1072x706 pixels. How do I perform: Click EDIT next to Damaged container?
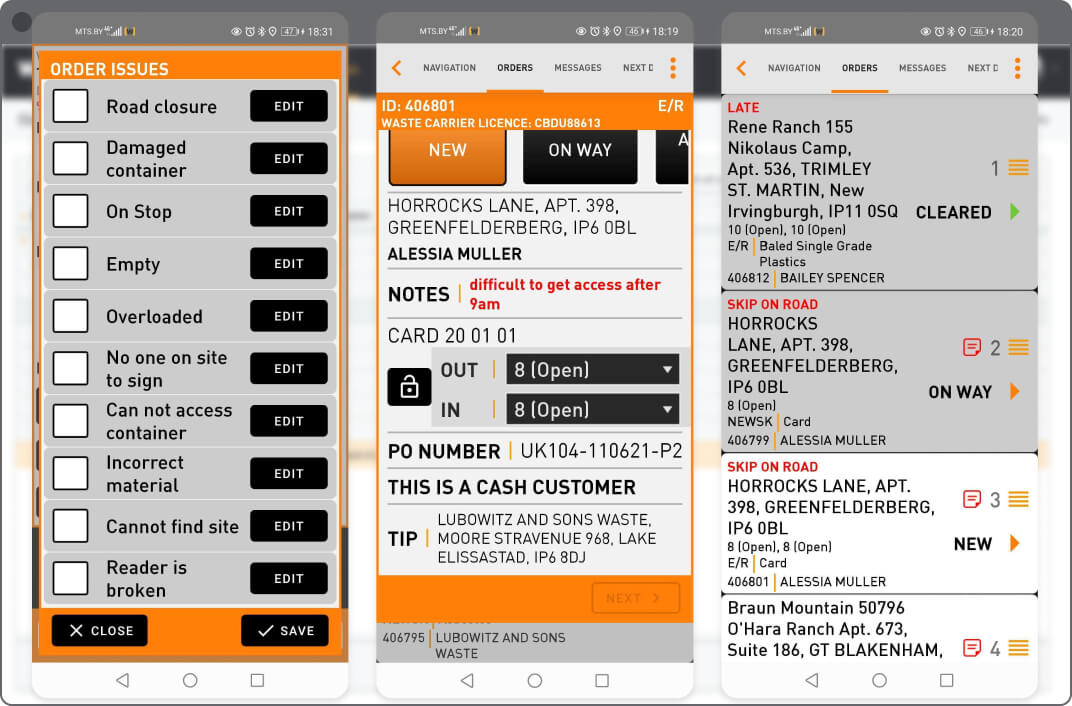(x=289, y=158)
